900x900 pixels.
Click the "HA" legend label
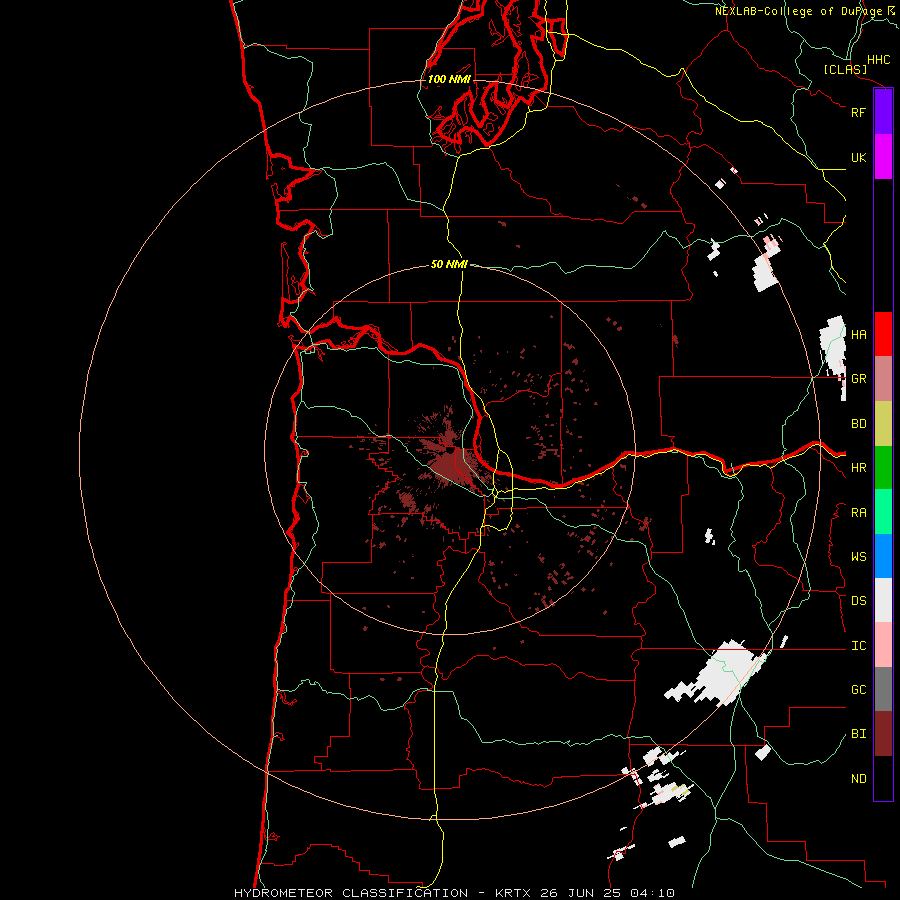coord(858,334)
